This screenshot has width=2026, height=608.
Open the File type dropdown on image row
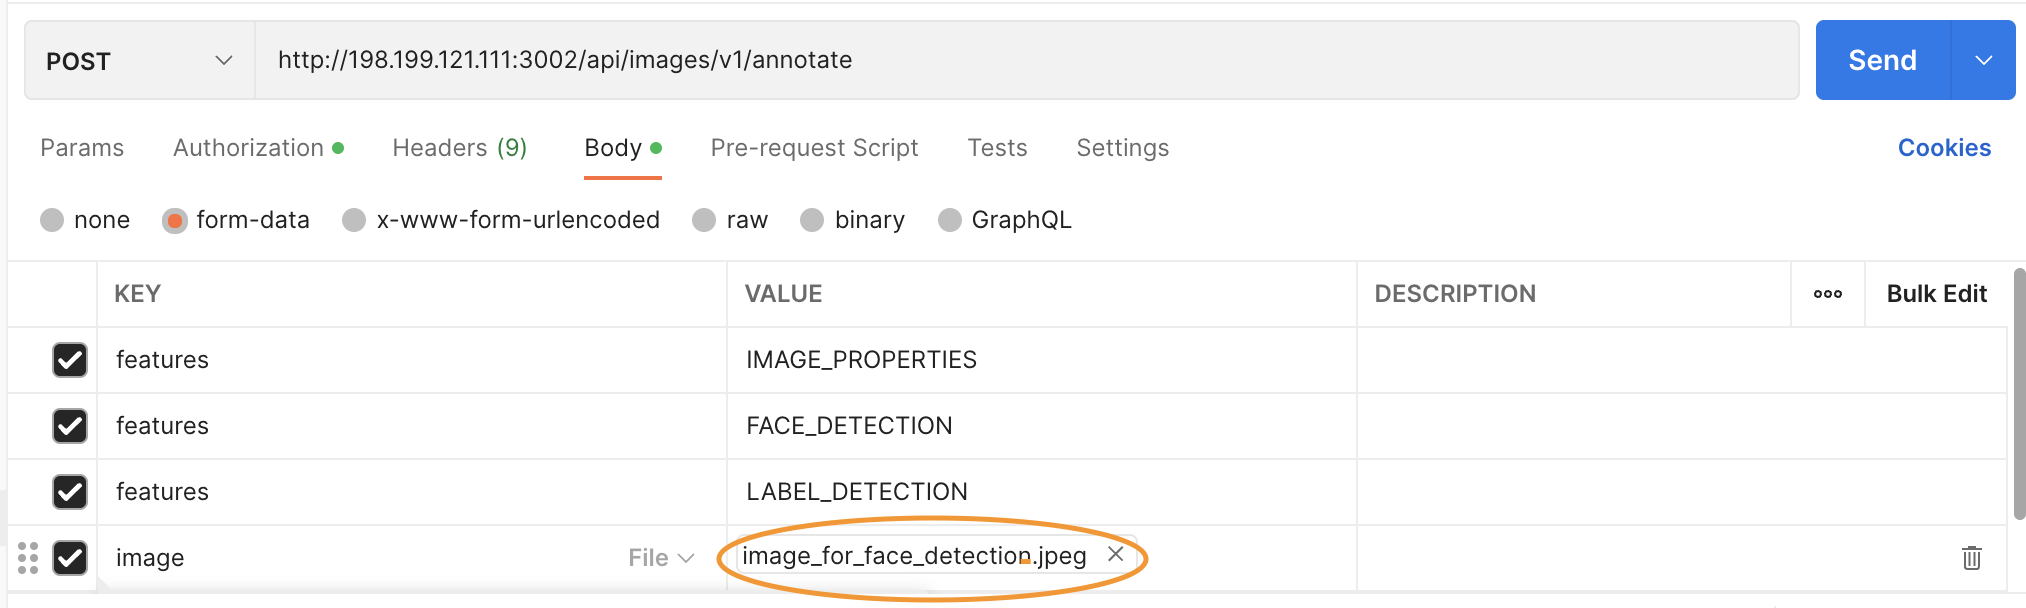[660, 557]
